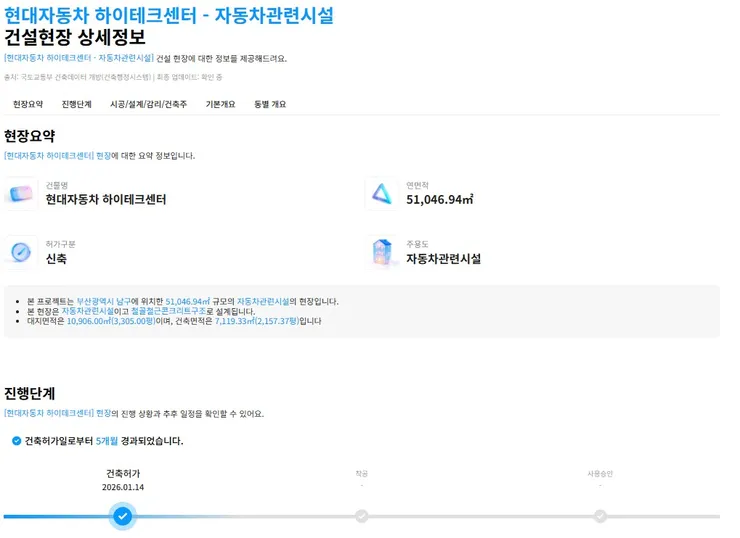Click the 철골철근콘크리트구조 structure link
The width and height of the screenshot is (740, 538).
(x=168, y=311)
